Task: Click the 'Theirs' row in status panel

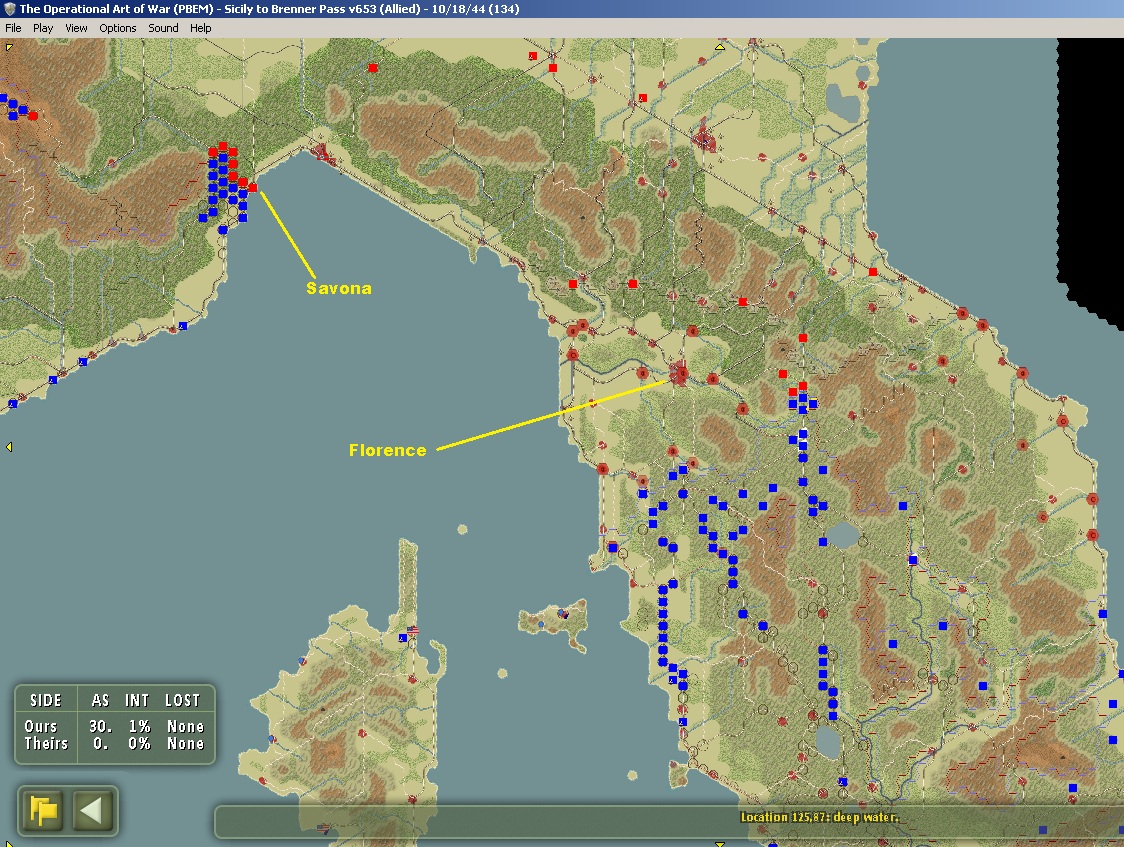Action: [x=115, y=744]
